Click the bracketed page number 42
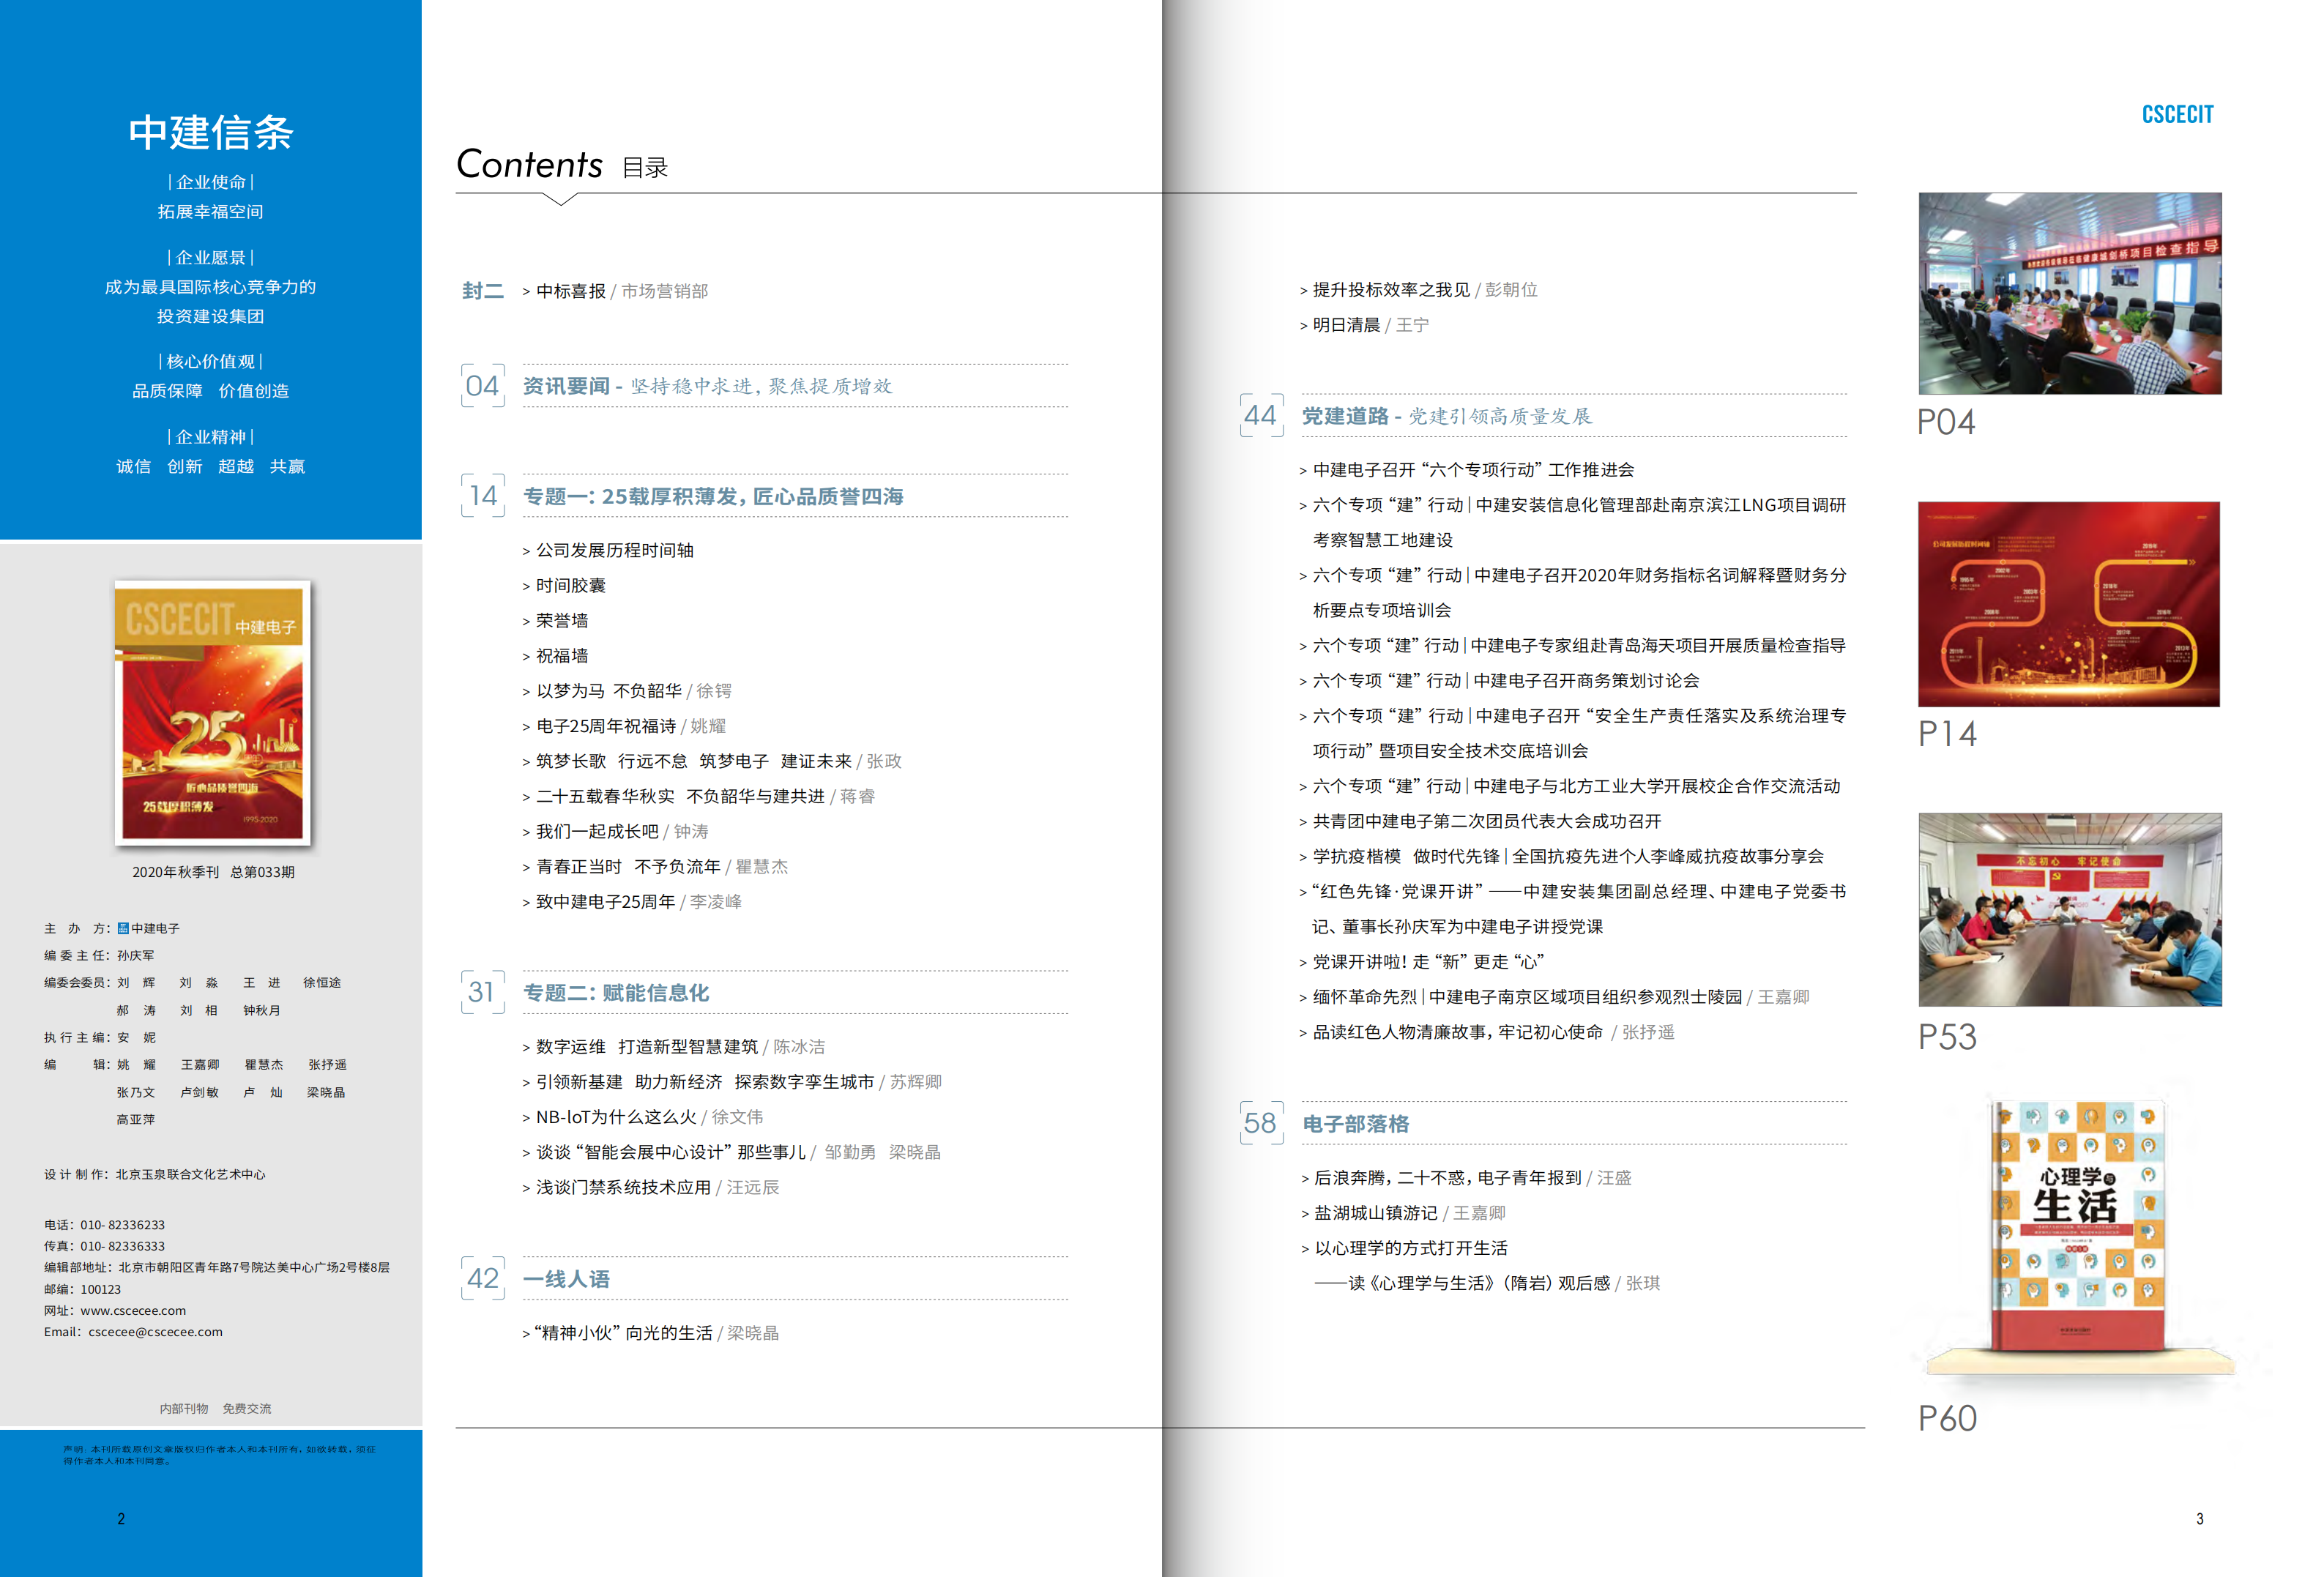 tap(483, 1278)
